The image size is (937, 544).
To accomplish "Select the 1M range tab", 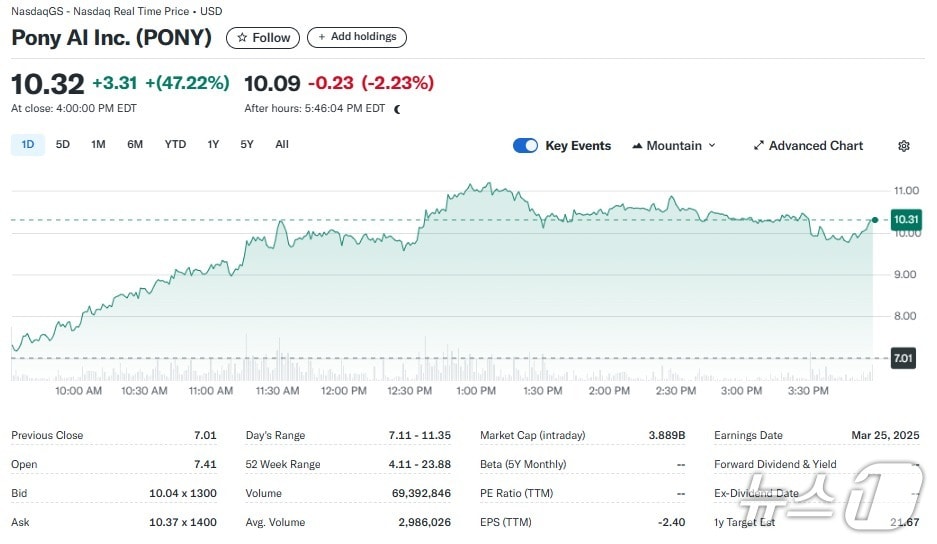I will 98,145.
